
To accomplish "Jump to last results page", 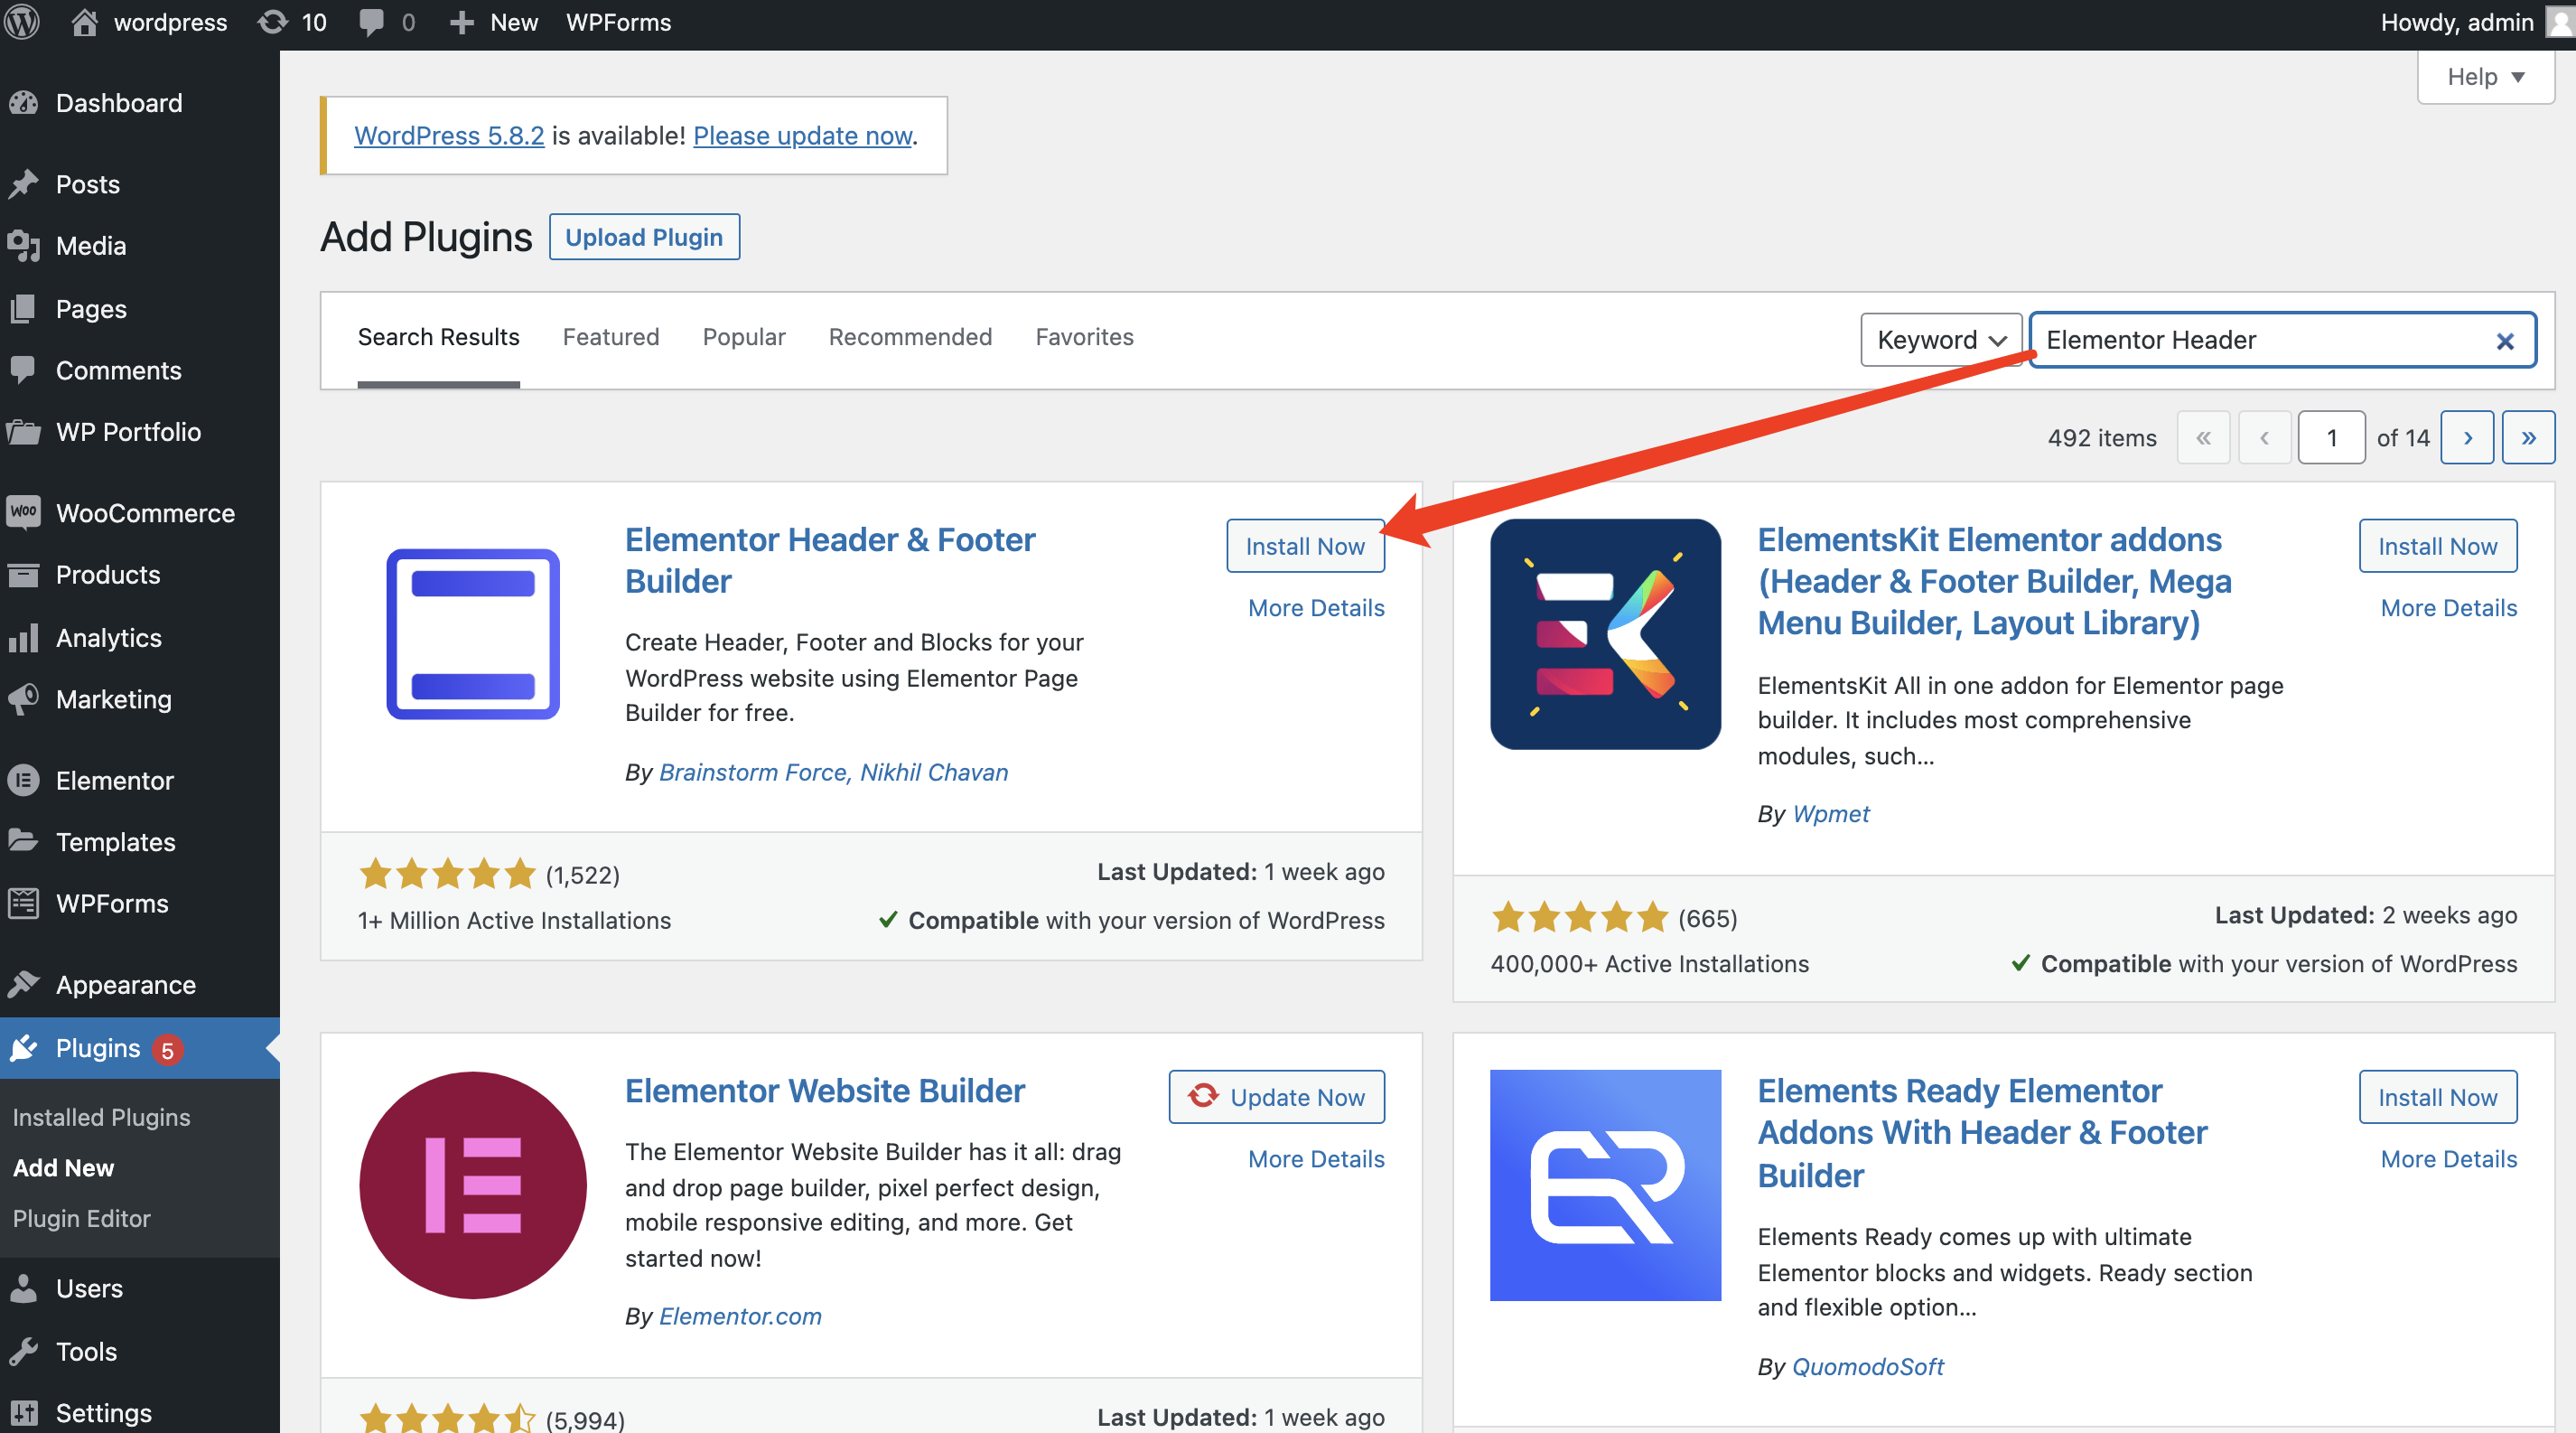I will coord(2528,438).
